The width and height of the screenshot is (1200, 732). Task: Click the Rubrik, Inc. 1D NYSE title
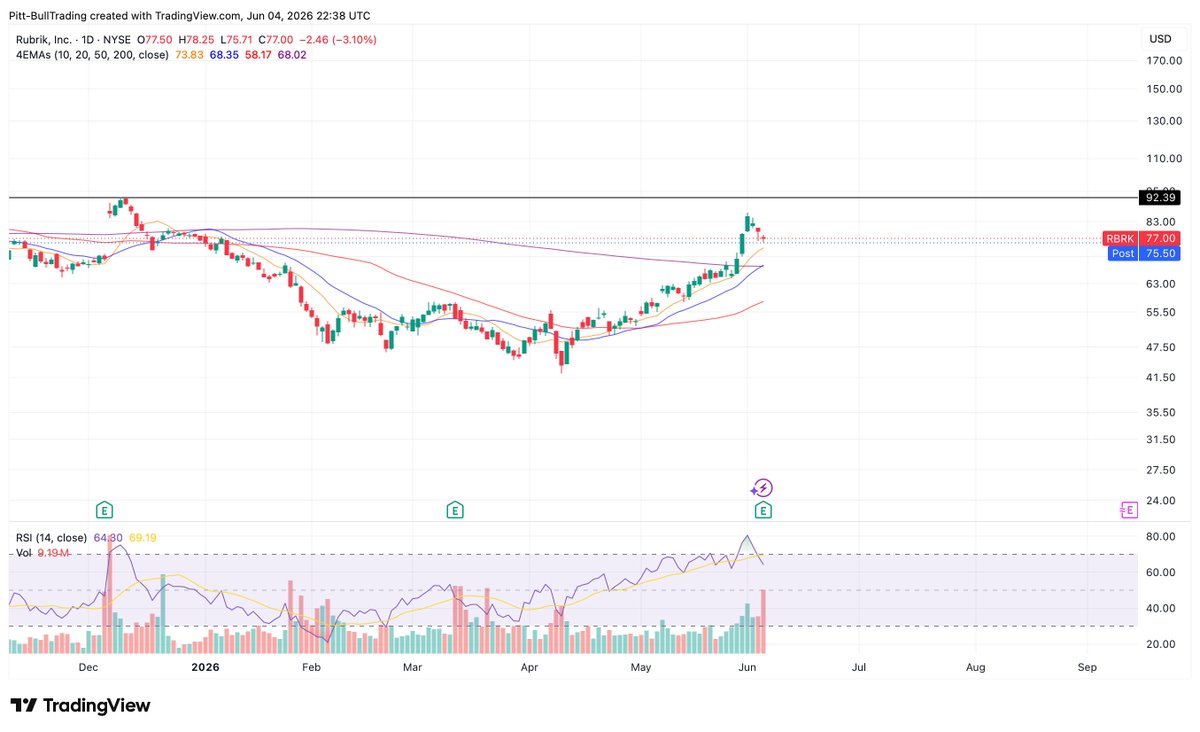point(72,40)
